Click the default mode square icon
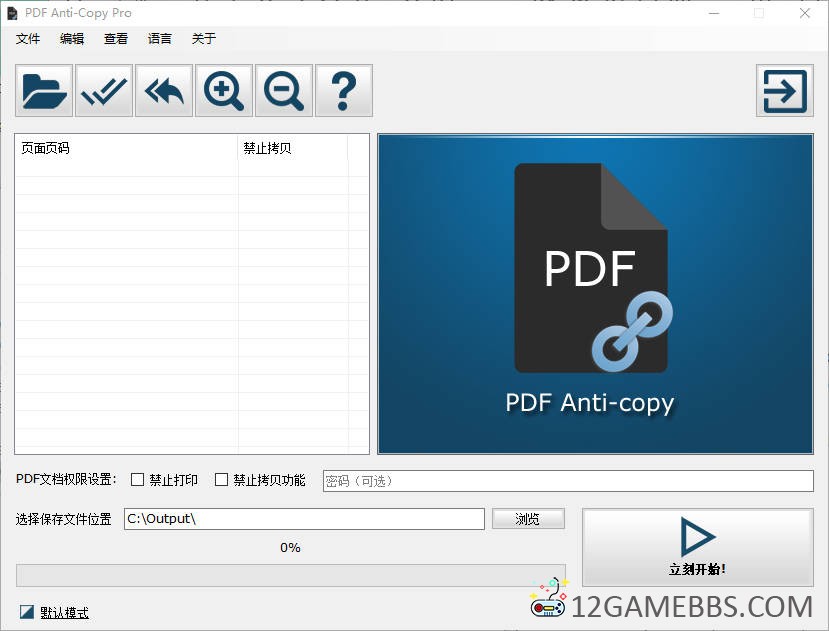This screenshot has height=631, width=829. [x=26, y=612]
